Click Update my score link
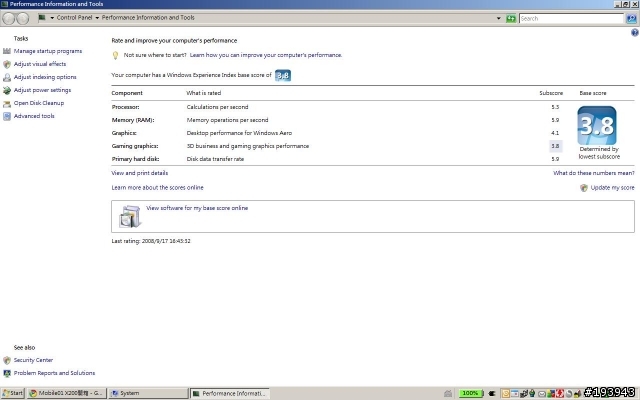The width and height of the screenshot is (640, 400). (612, 188)
